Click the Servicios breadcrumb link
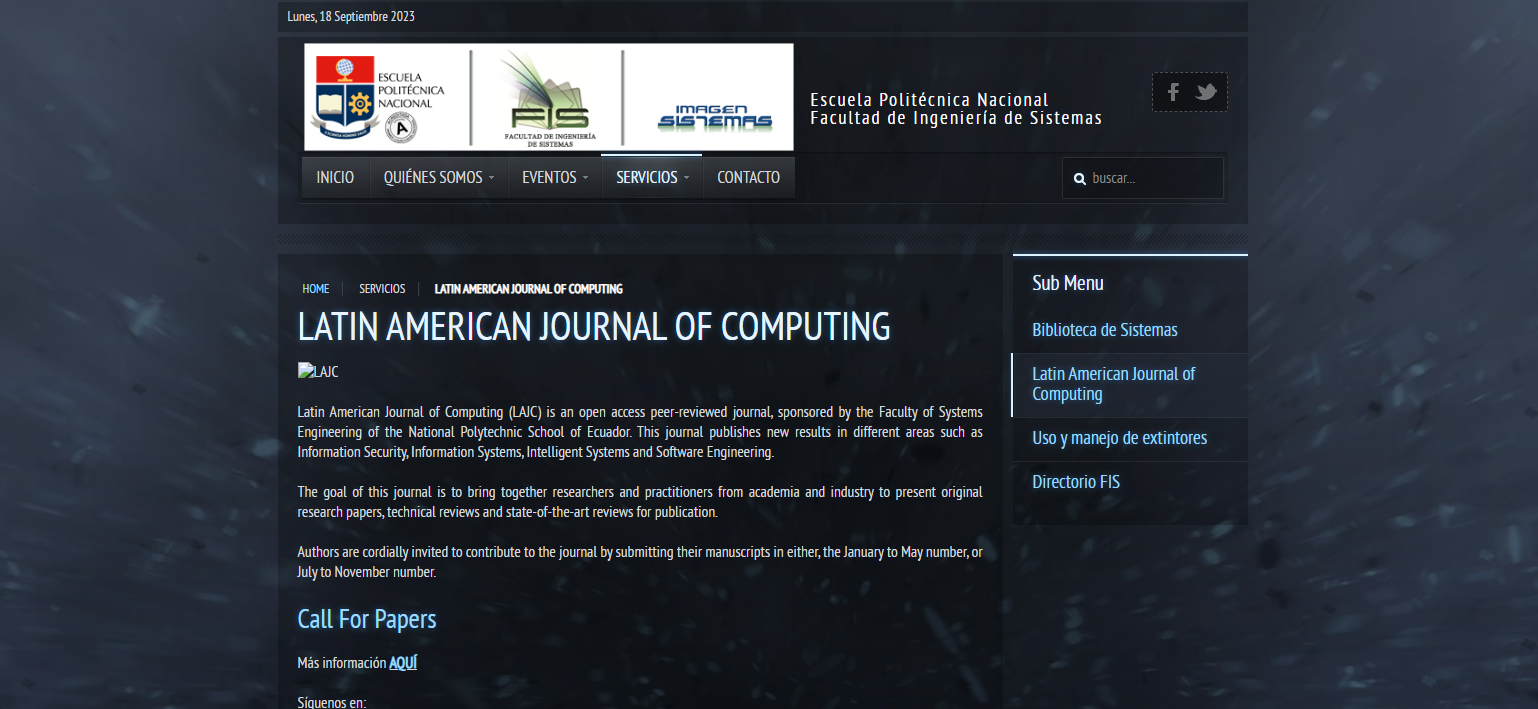This screenshot has height=709, width=1538. [x=382, y=289]
